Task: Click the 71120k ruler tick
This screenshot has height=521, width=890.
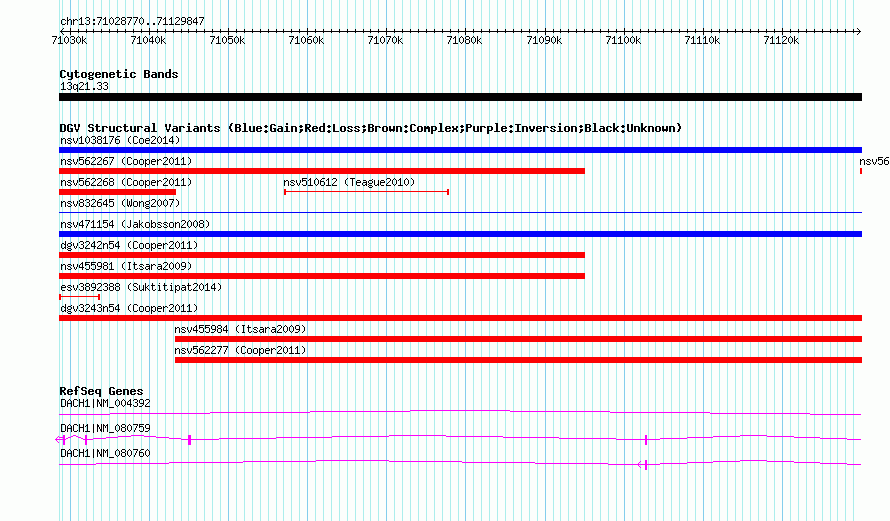Action: 782,40
